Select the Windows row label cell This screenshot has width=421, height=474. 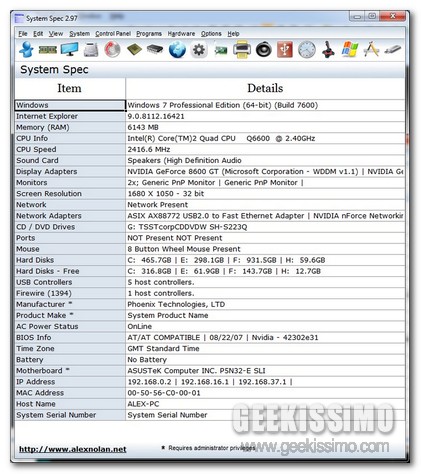click(70, 105)
